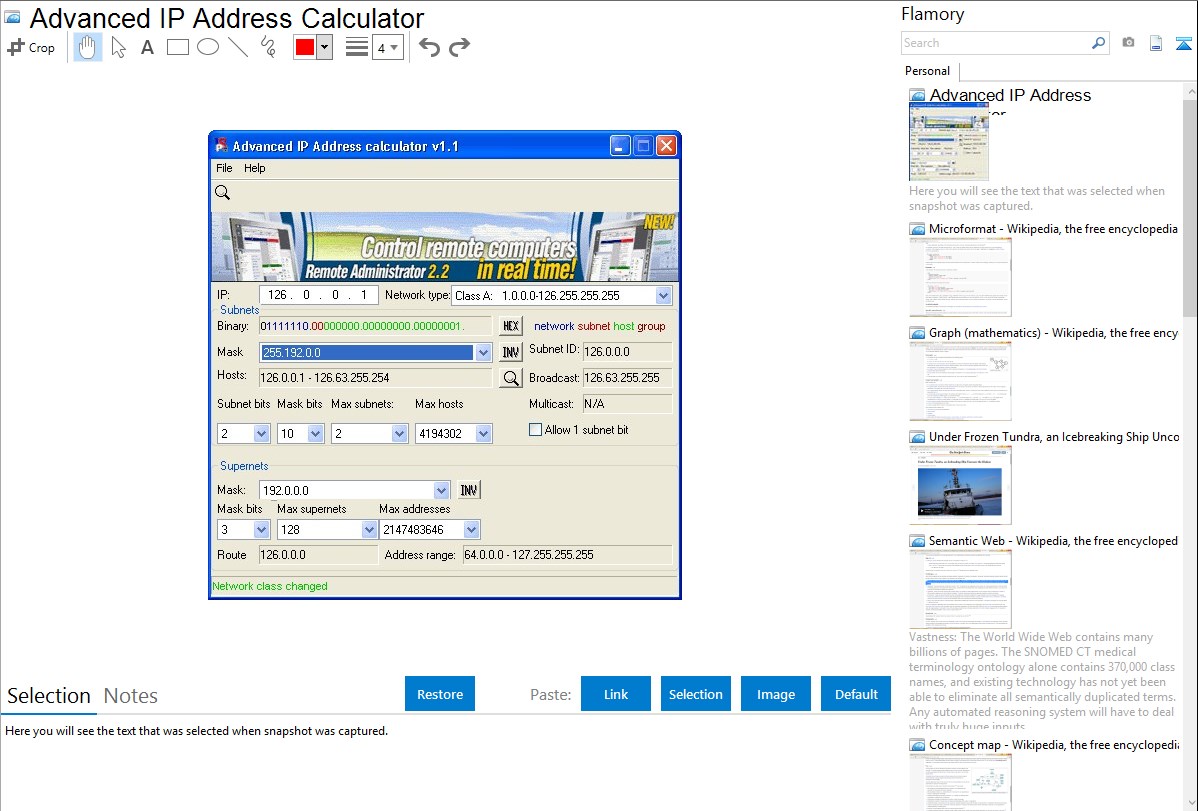Screen dimensions: 1198x811
Task: Expand the Network type dropdown
Action: pyautogui.click(x=663, y=296)
